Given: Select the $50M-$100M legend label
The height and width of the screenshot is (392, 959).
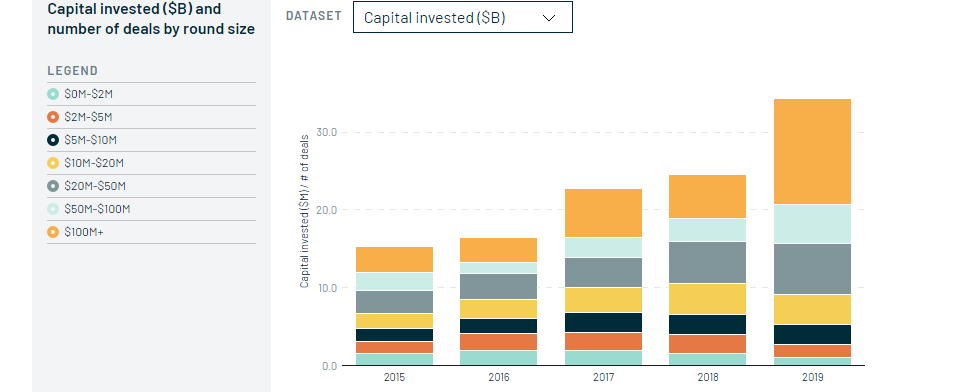Looking at the screenshot, I should 97,209.
